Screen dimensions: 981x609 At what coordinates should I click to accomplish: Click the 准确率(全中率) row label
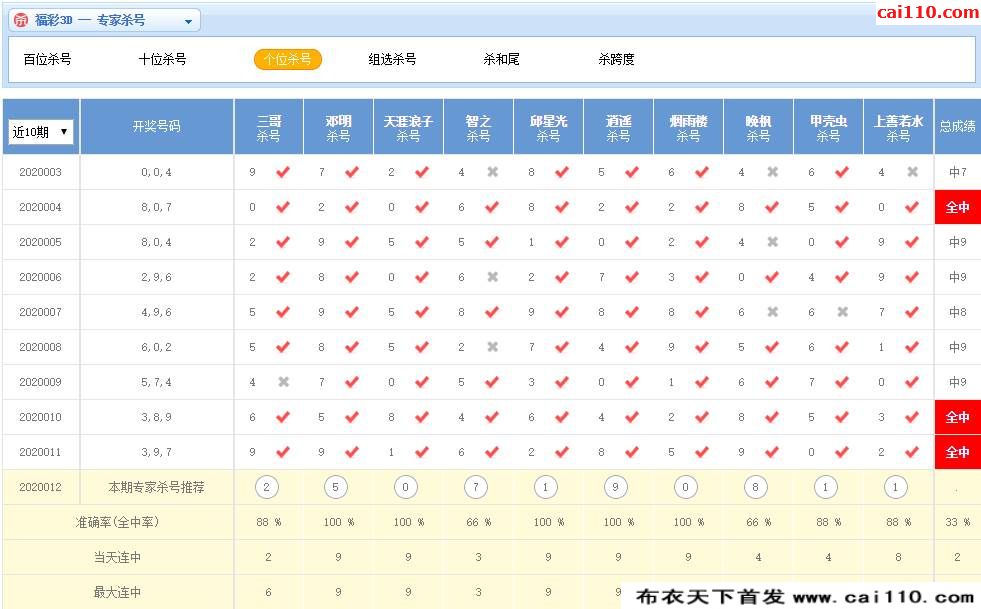(117, 523)
